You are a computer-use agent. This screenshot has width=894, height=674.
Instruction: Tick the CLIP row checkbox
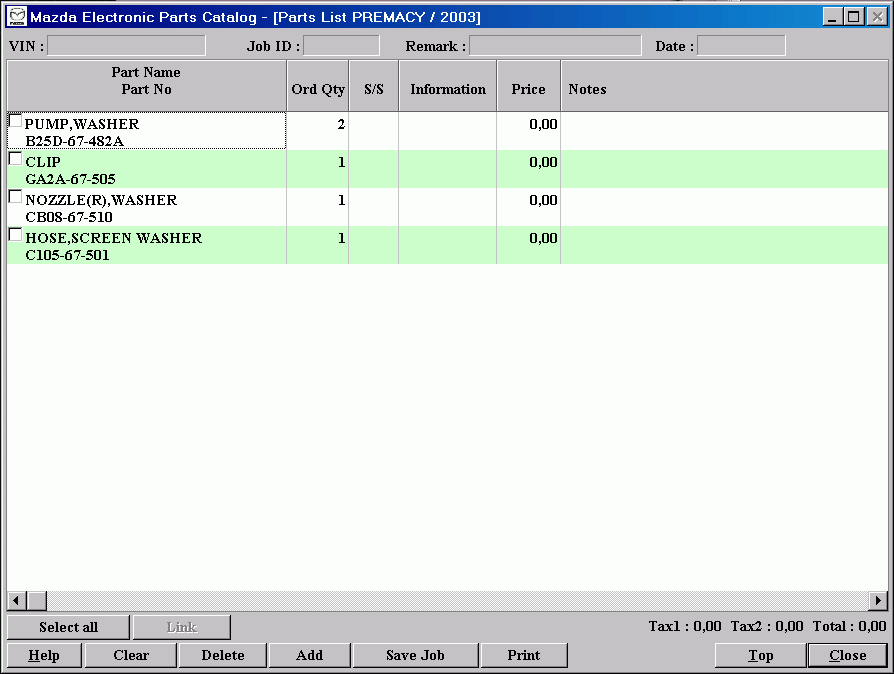point(15,159)
